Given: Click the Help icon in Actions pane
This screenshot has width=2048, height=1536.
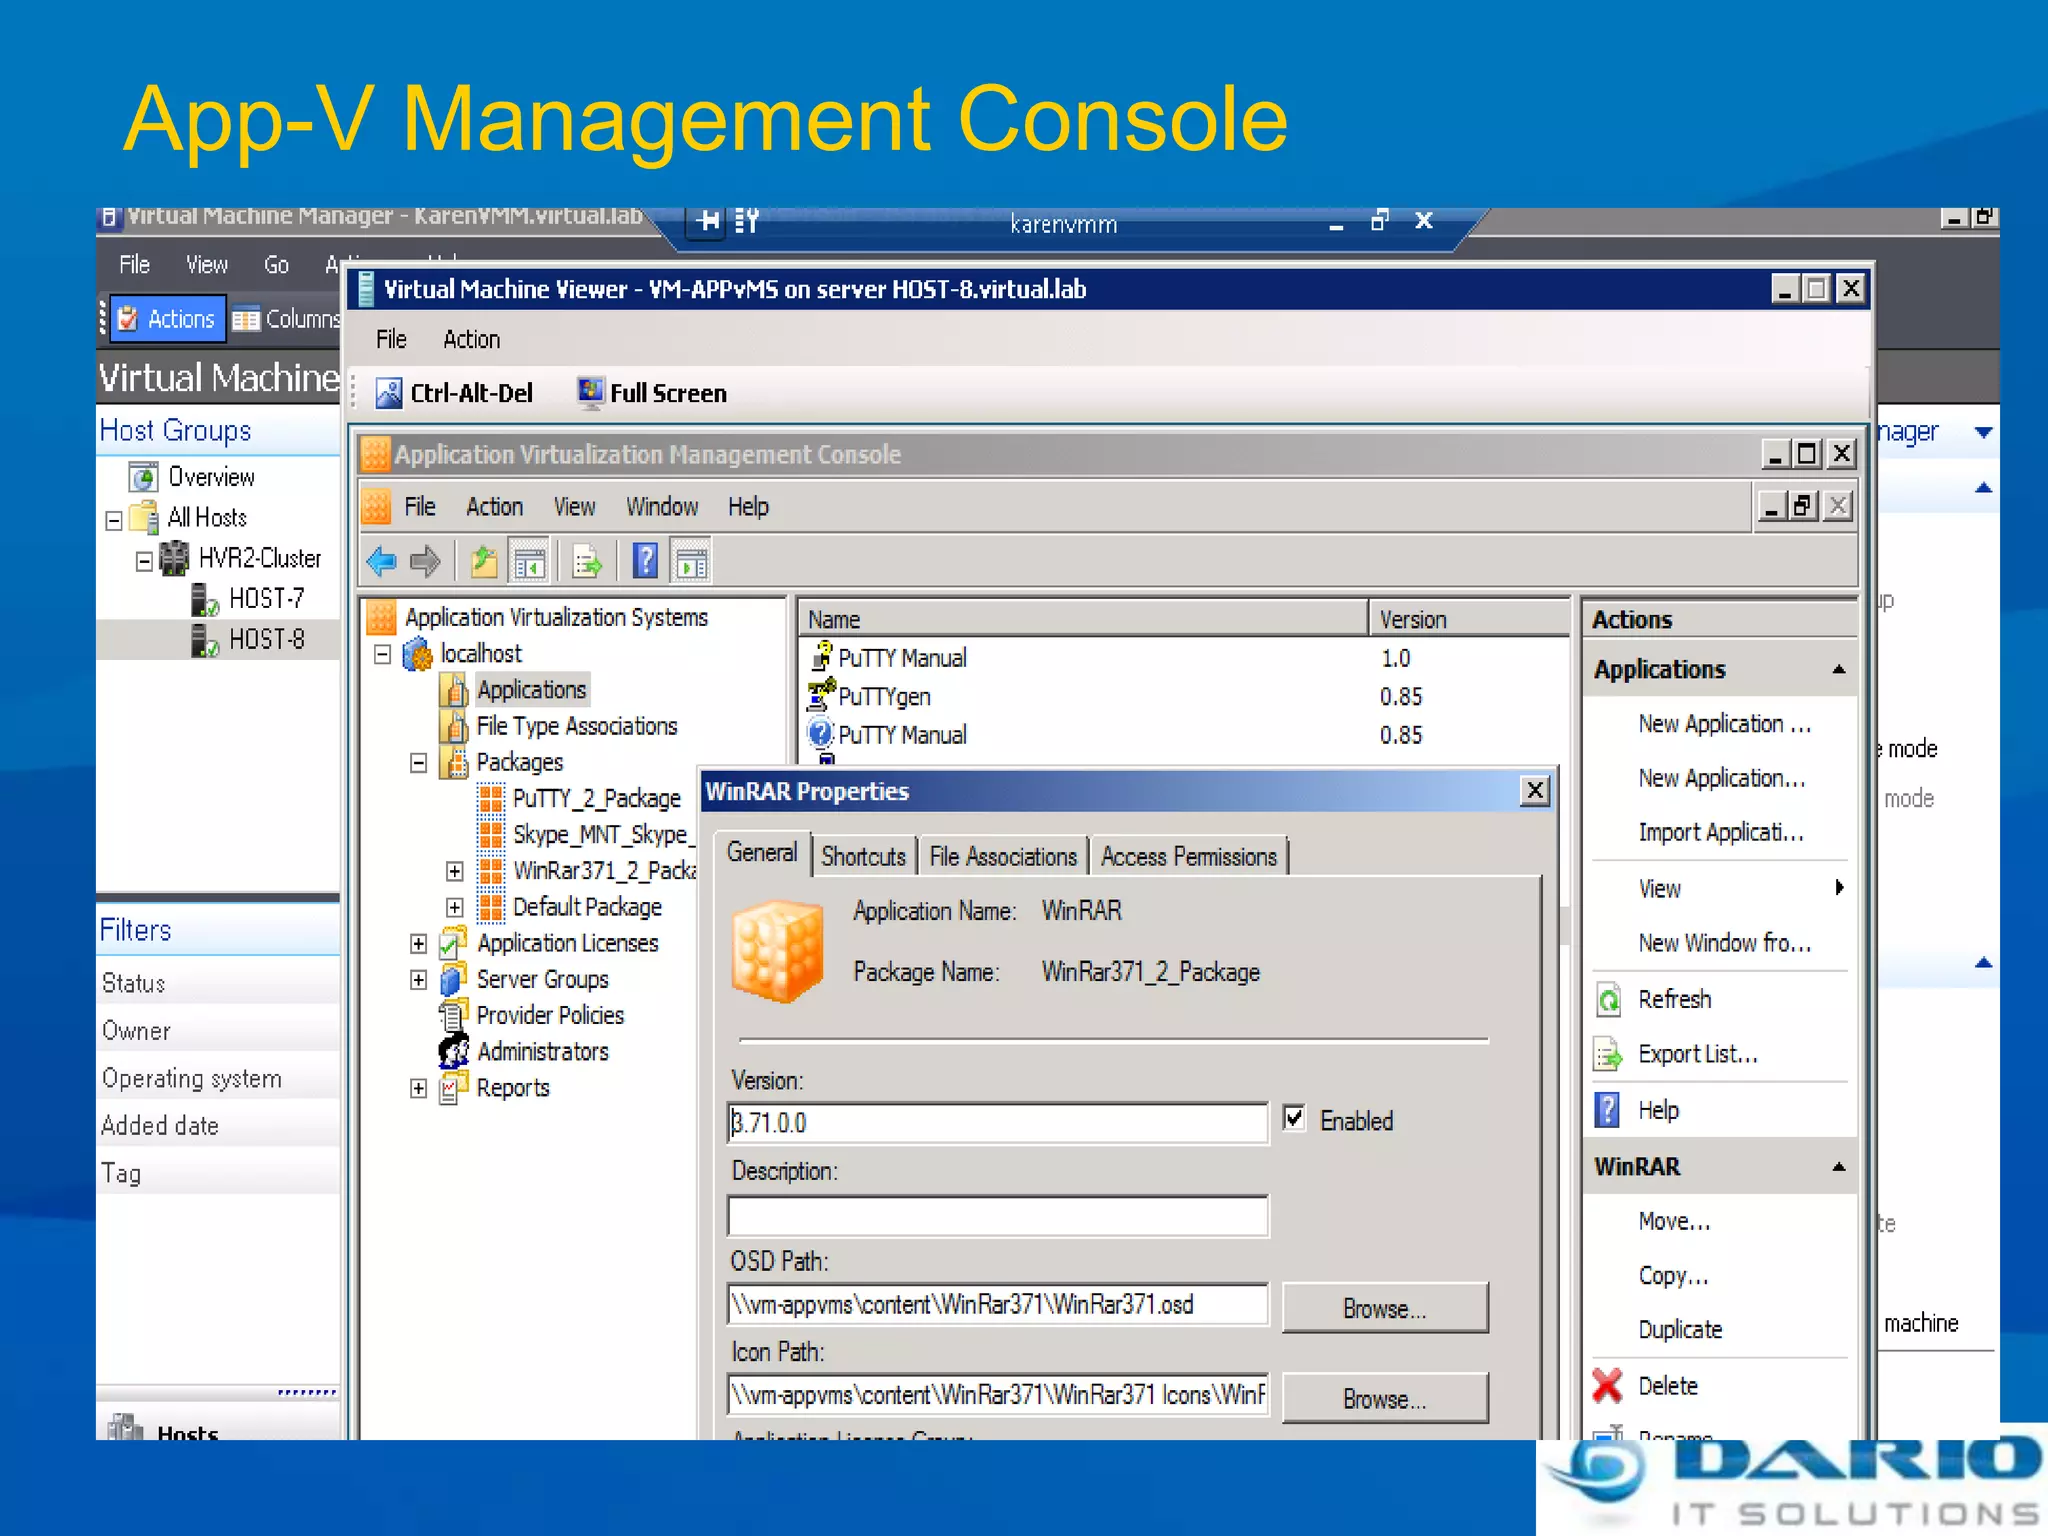Looking at the screenshot, I should (x=1607, y=1110).
